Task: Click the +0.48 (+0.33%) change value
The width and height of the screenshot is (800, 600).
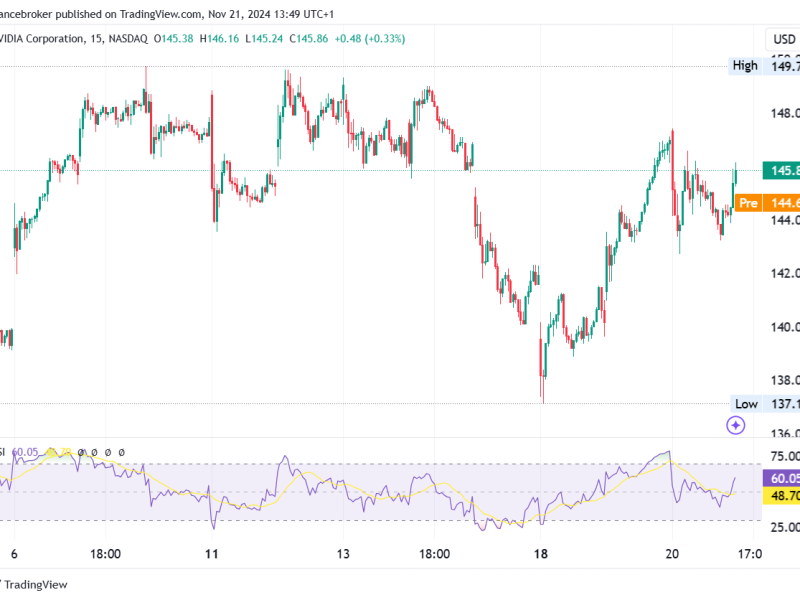Action: 369,39
